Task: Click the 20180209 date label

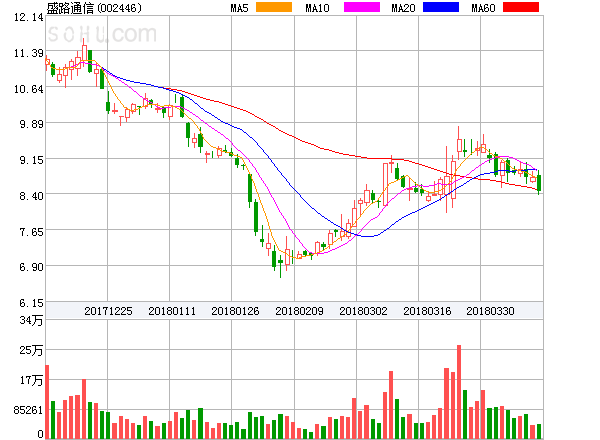Action: (299, 311)
